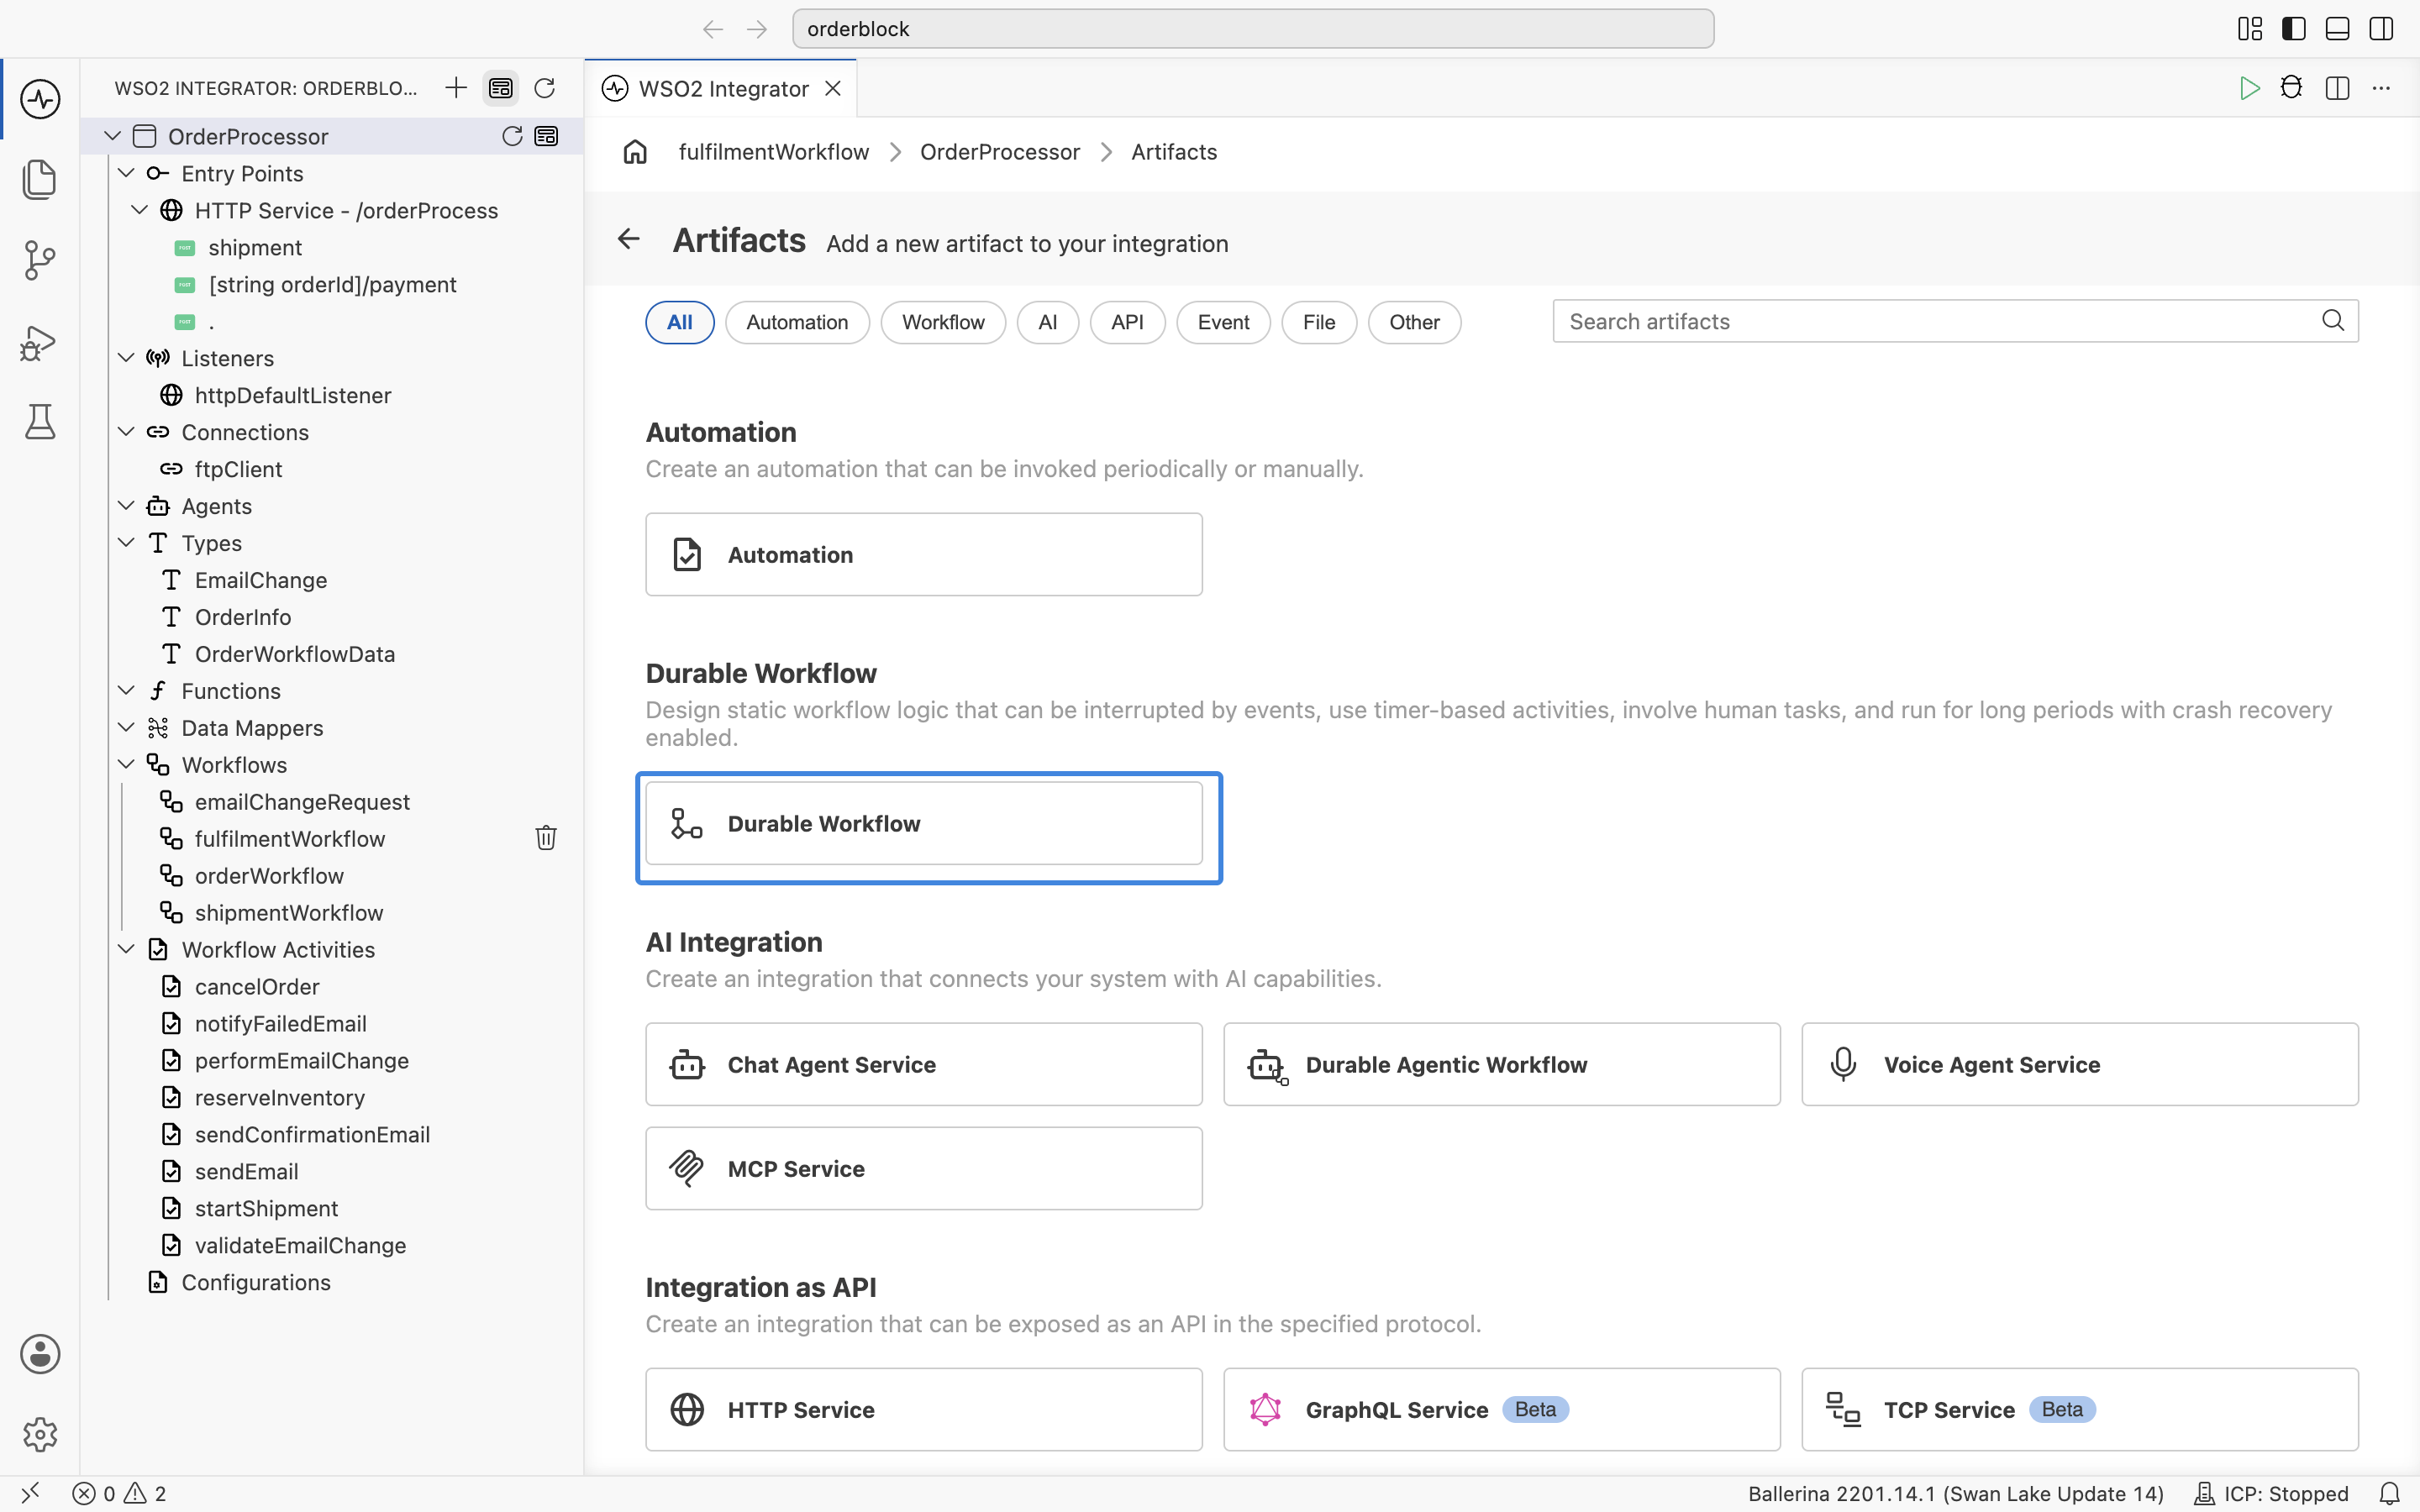The width and height of the screenshot is (2420, 1512).
Task: Click the search magnifier in artifacts search
Action: (2333, 321)
